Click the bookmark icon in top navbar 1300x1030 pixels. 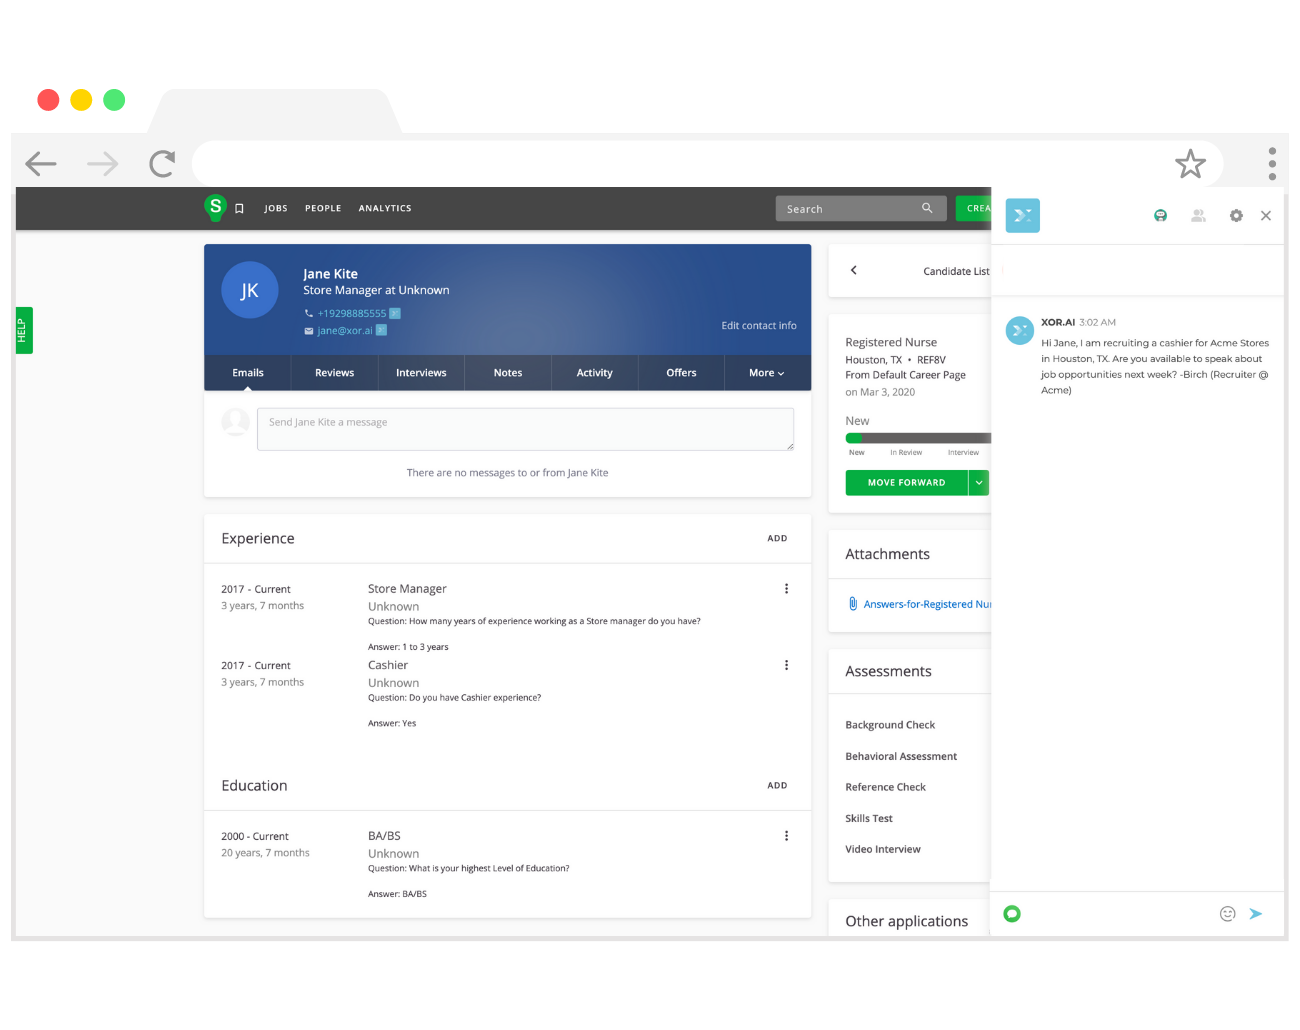pos(239,209)
